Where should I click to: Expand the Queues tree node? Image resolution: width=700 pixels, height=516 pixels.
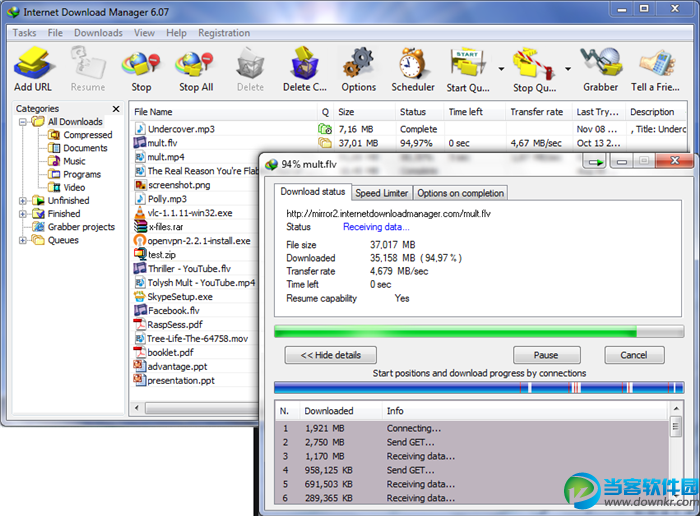click(x=23, y=240)
